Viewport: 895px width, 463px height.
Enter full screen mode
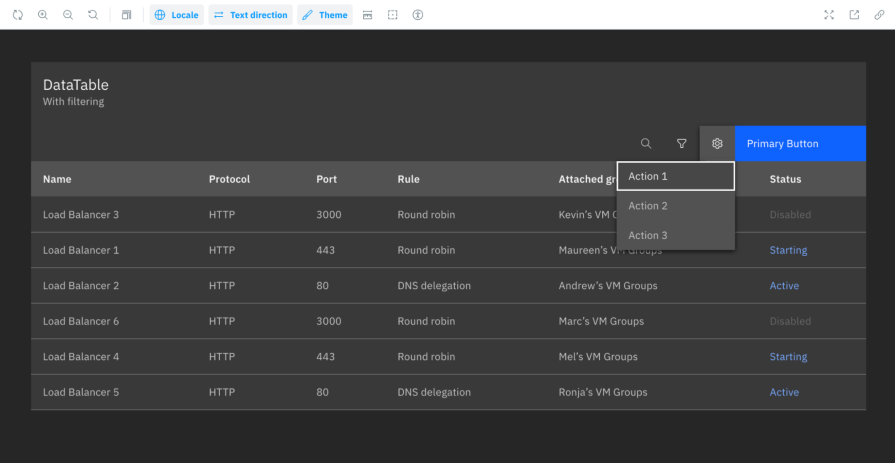[x=829, y=15]
